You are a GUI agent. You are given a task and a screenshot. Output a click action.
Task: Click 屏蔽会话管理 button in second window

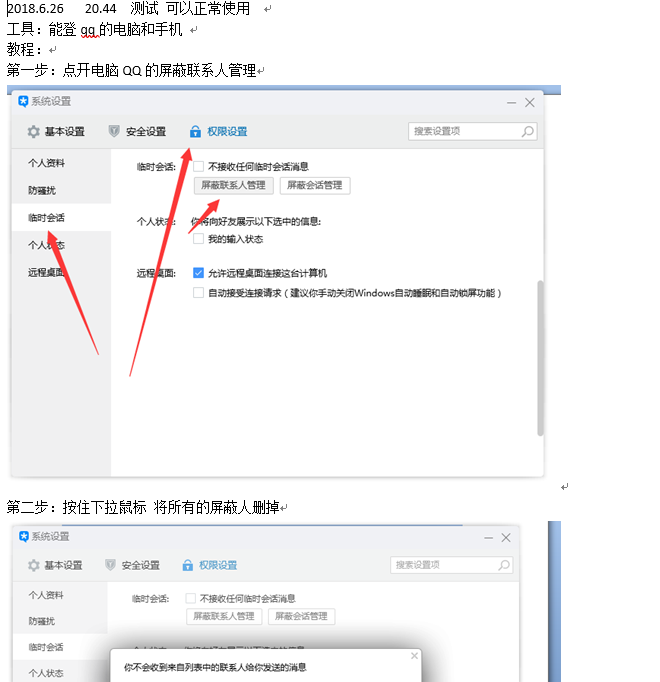point(302,616)
